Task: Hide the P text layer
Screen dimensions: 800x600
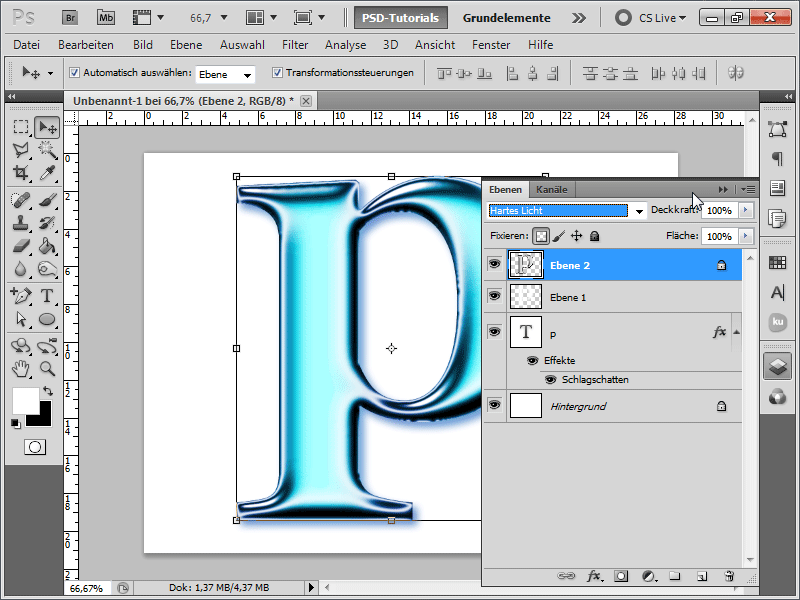Action: click(494, 332)
